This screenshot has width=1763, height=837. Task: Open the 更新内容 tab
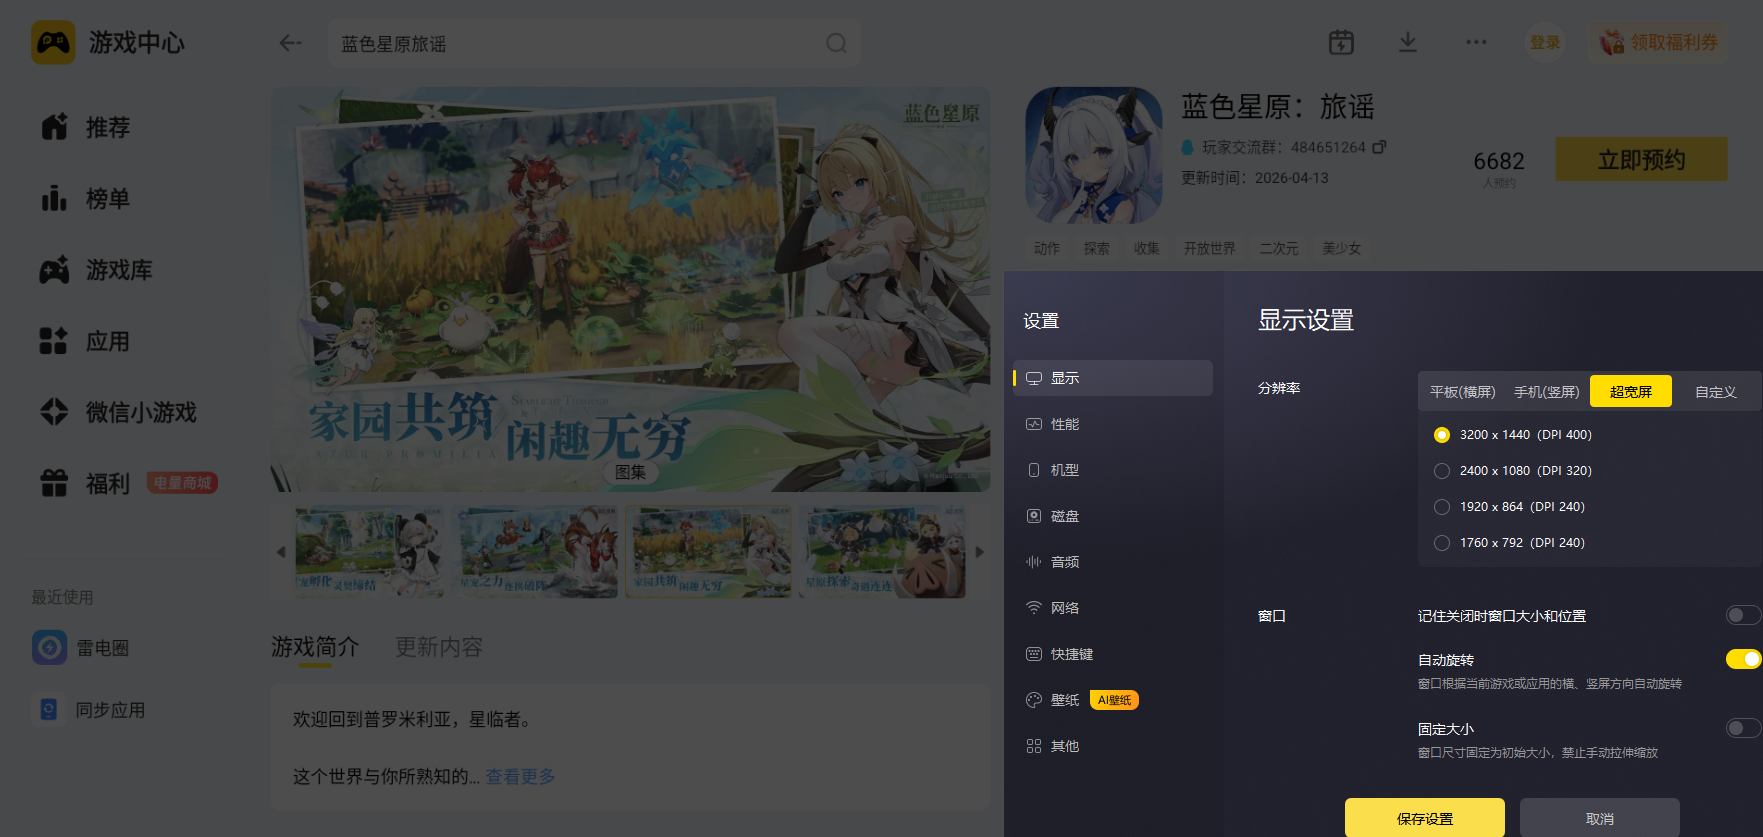[439, 647]
